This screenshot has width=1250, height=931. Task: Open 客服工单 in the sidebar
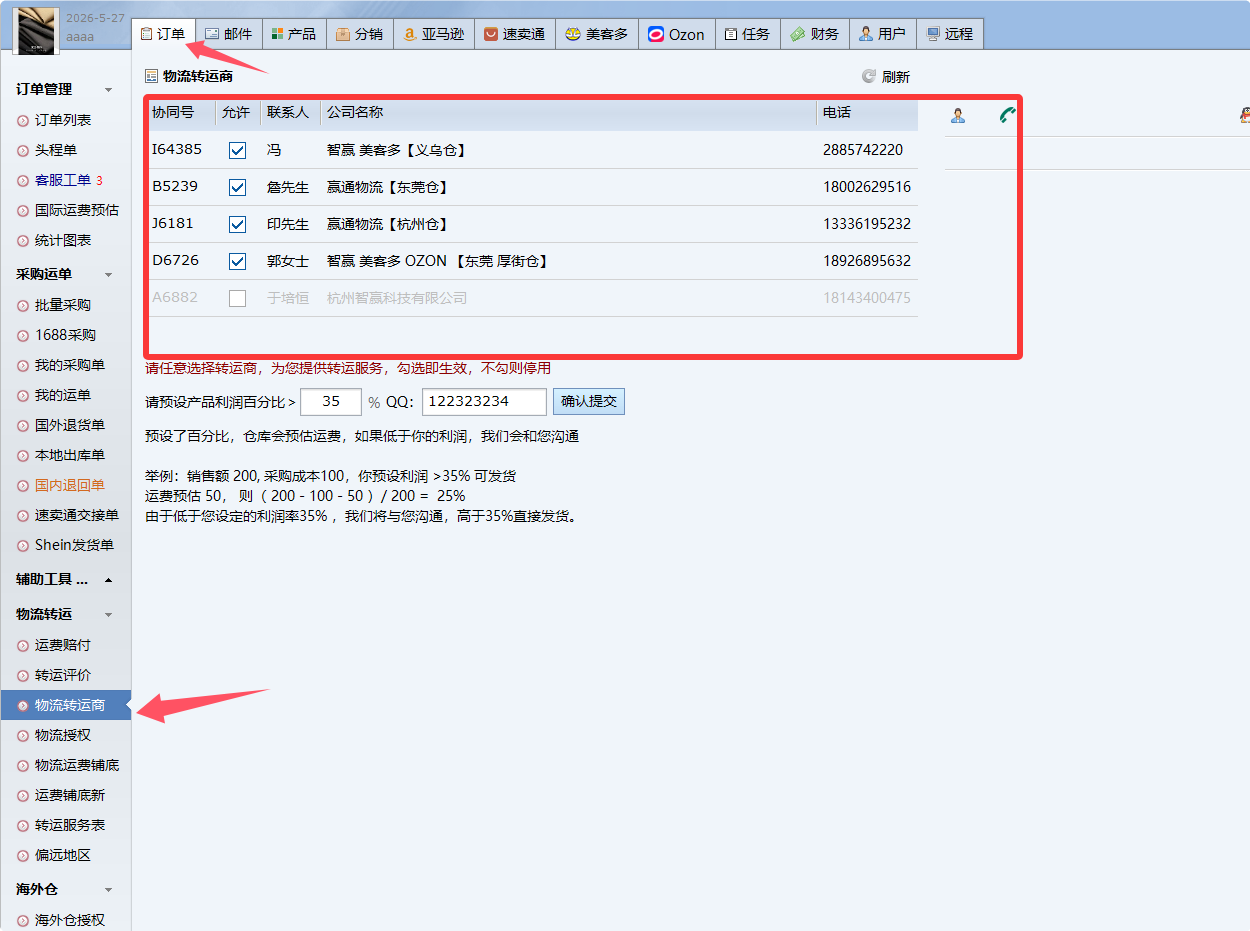click(x=63, y=180)
